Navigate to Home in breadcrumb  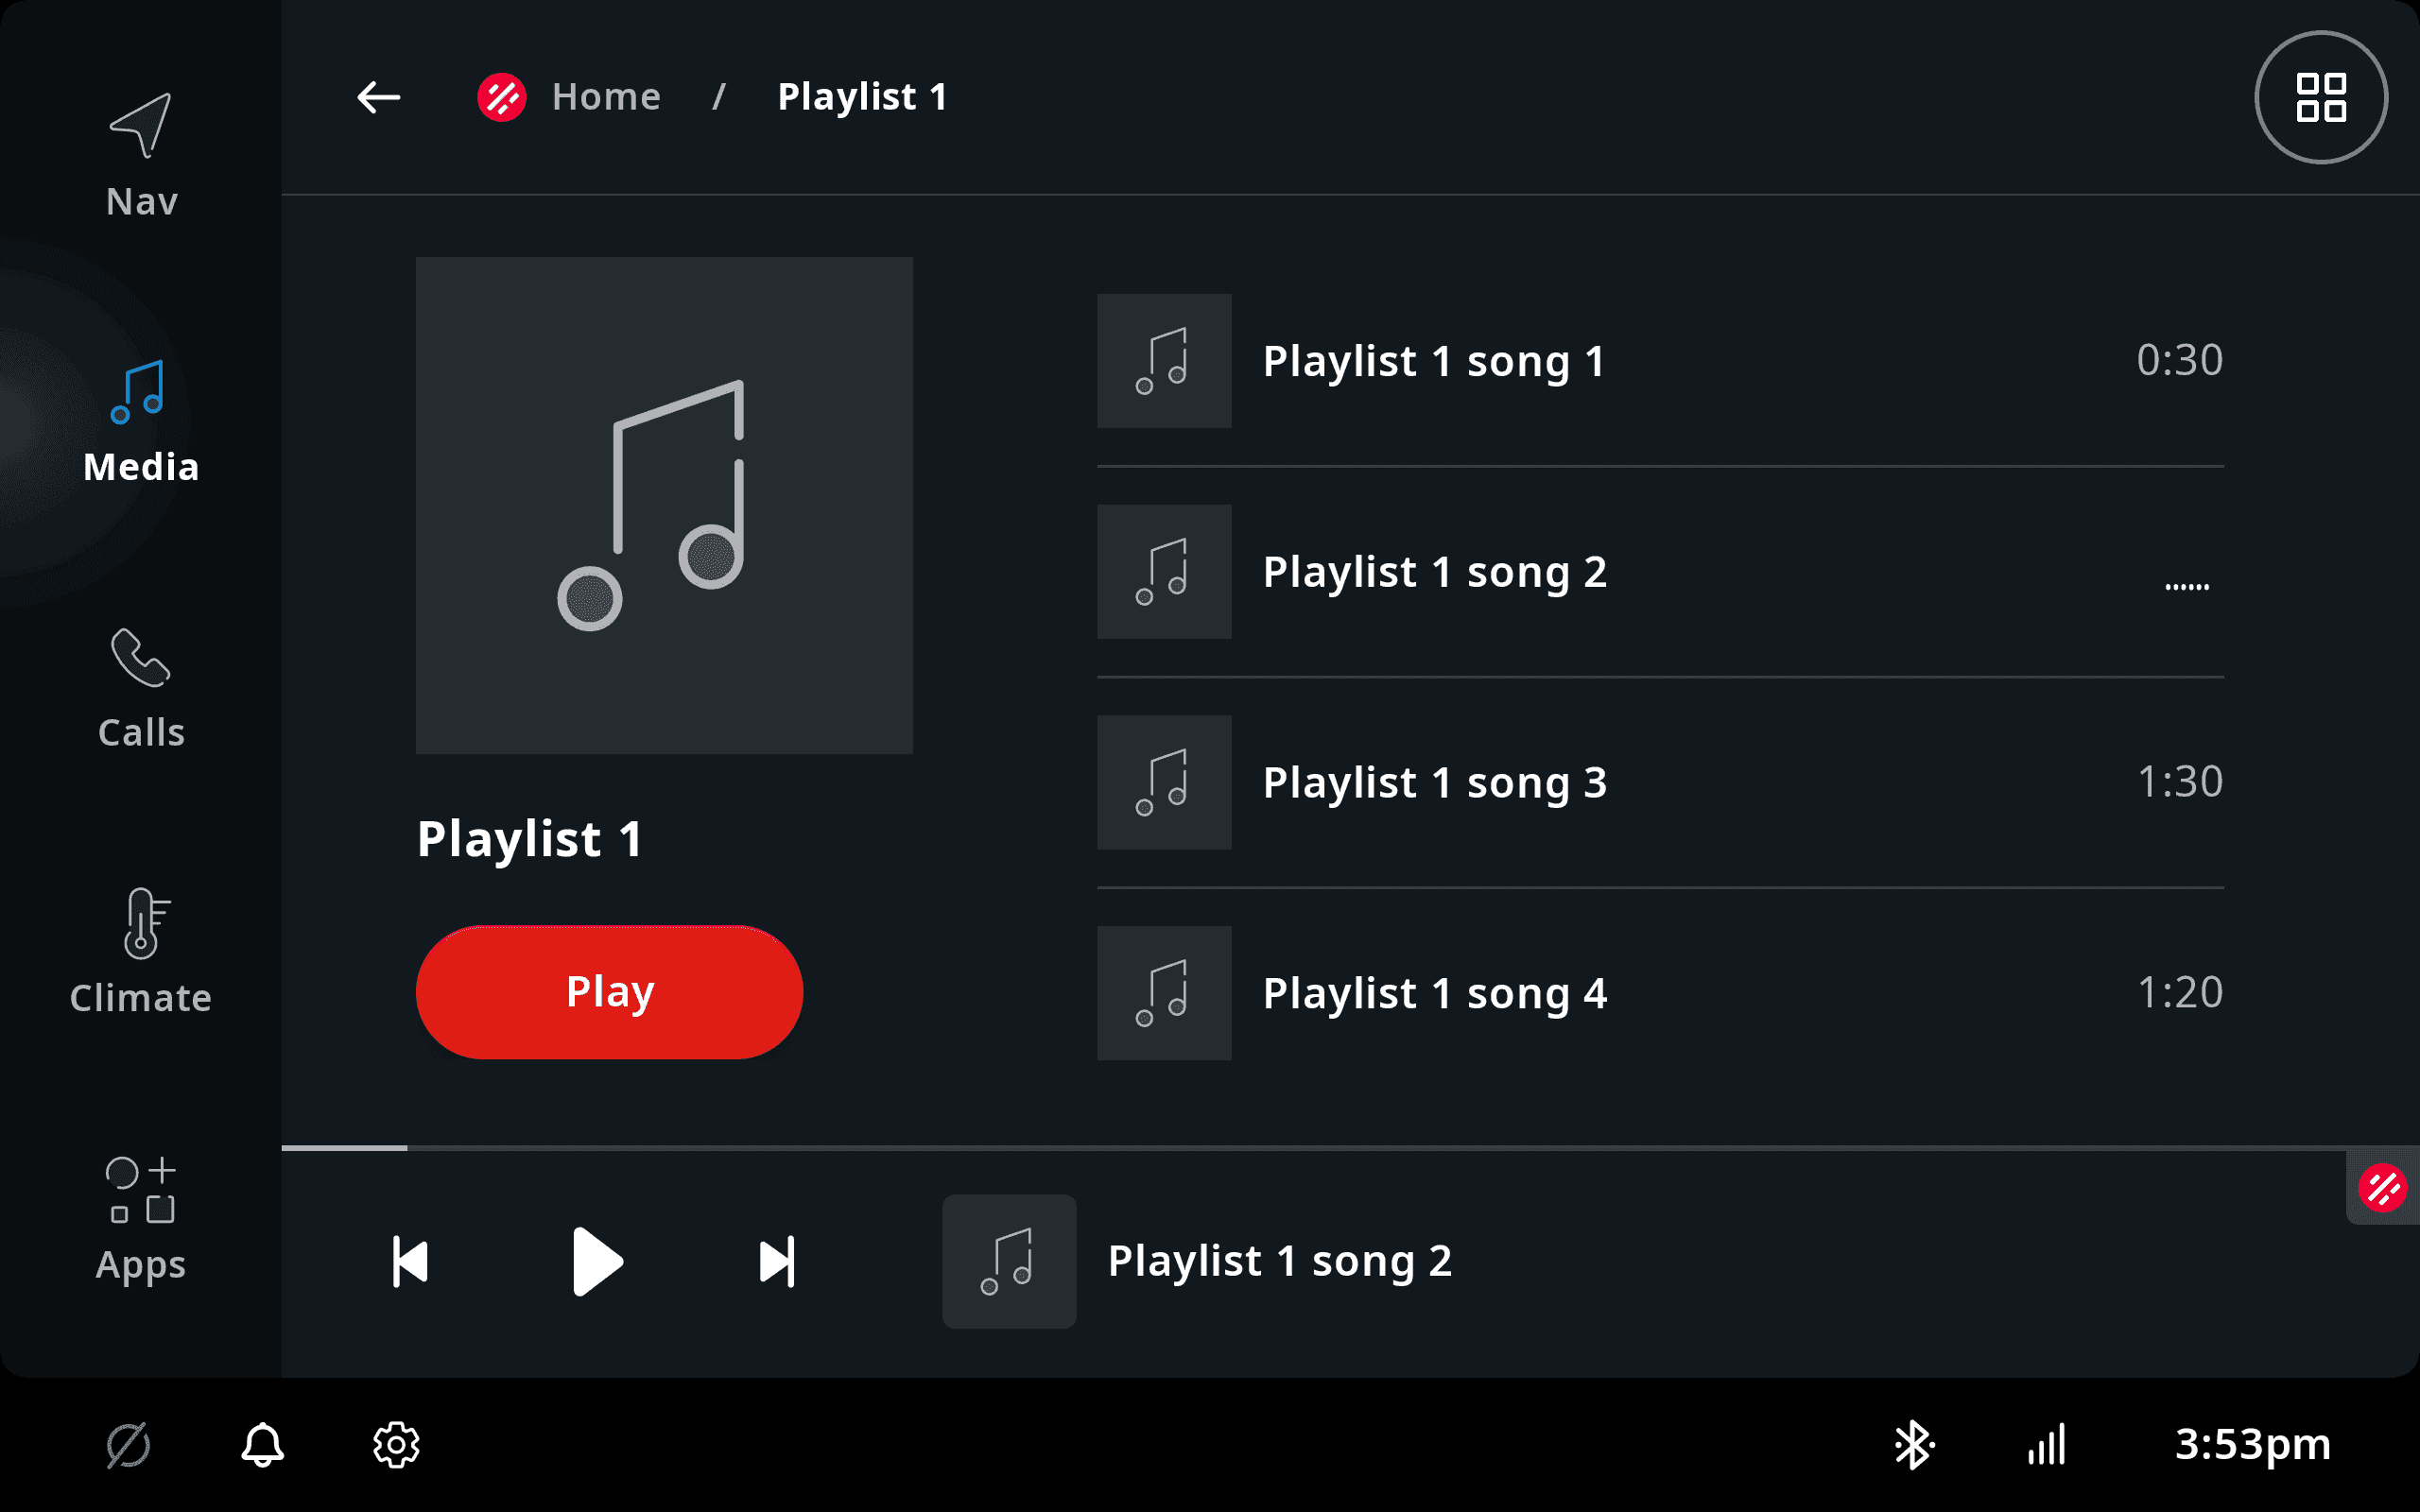tap(606, 97)
